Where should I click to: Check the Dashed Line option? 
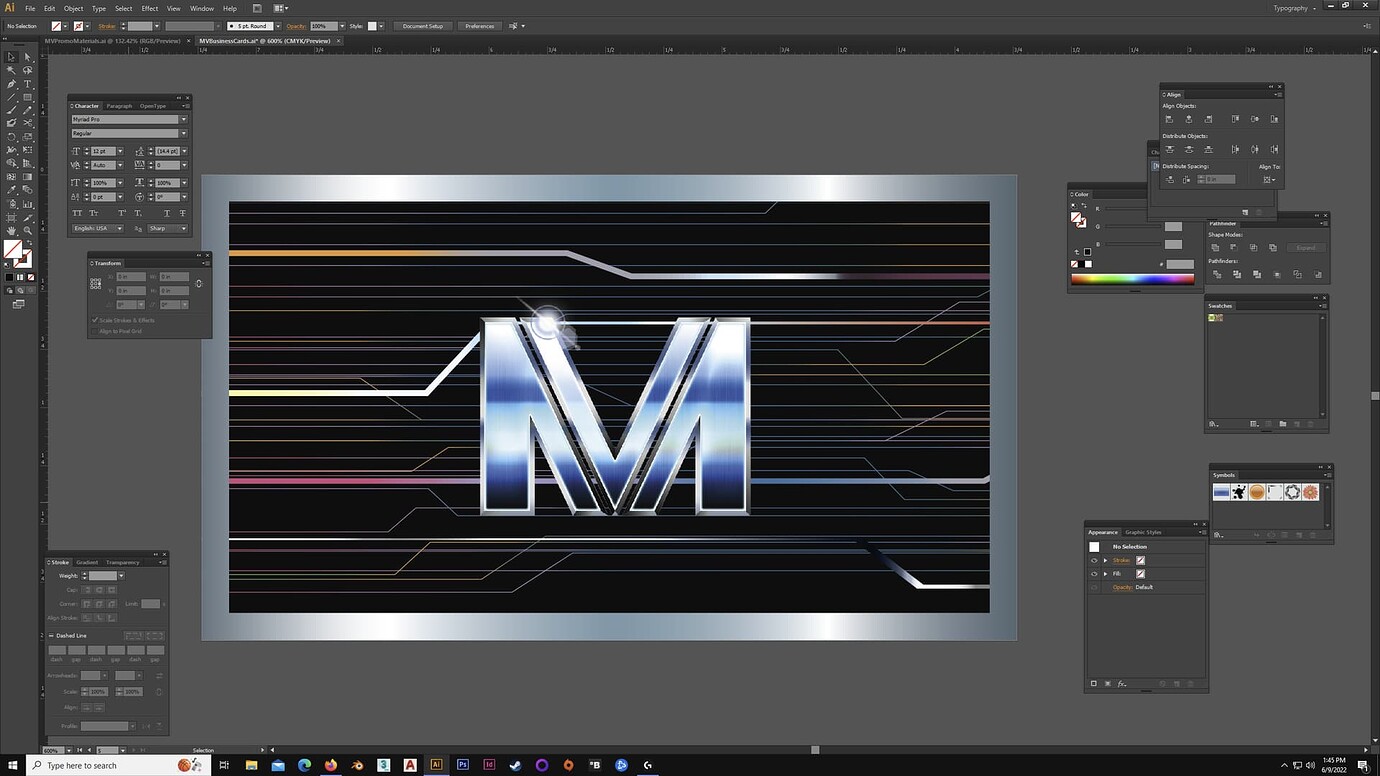point(51,634)
